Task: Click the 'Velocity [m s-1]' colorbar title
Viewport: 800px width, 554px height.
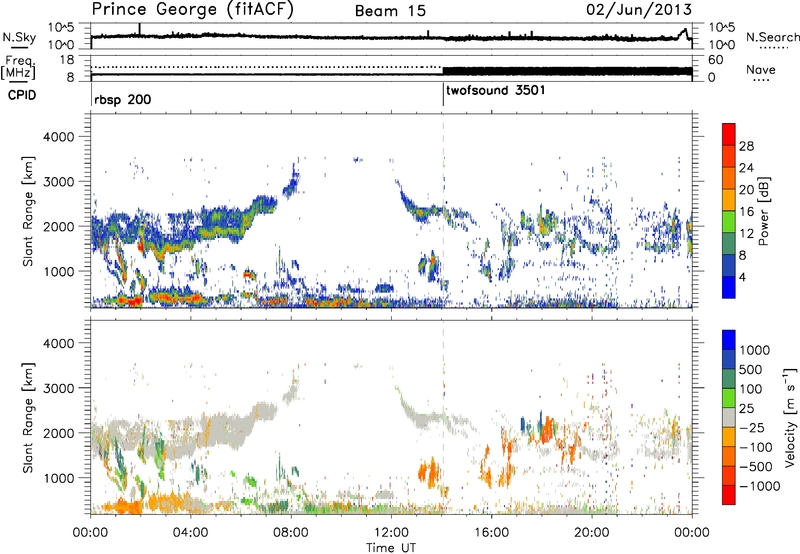Action: pyautogui.click(x=790, y=417)
